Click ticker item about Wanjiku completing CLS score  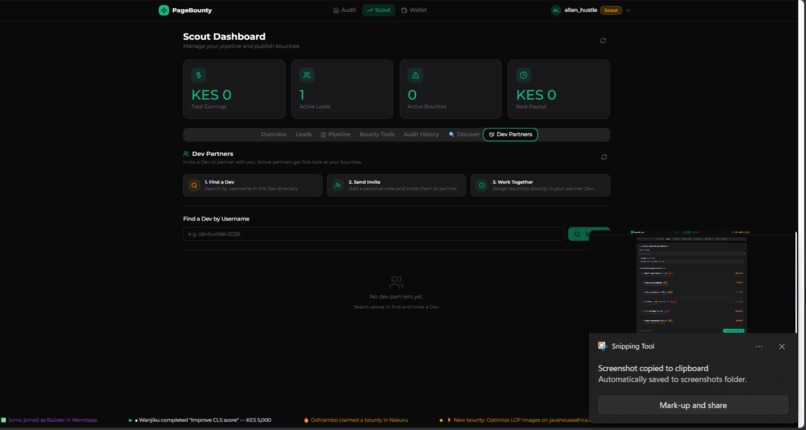[199, 420]
